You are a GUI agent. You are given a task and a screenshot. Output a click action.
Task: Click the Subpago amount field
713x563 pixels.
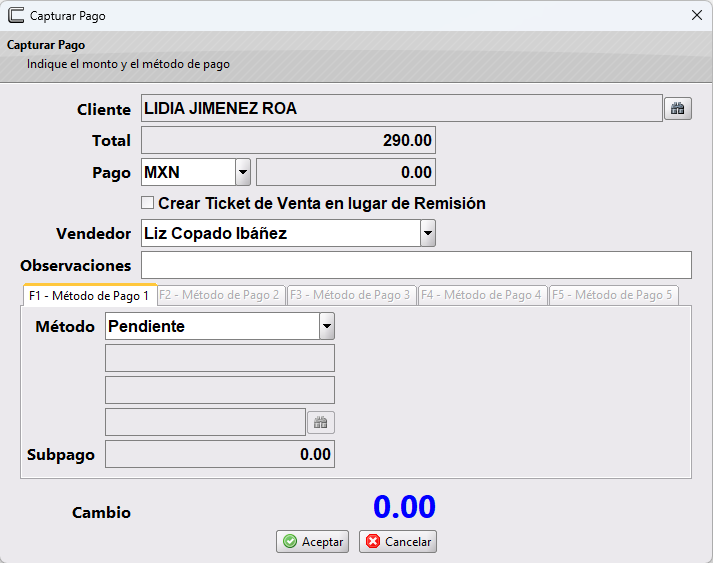220,454
